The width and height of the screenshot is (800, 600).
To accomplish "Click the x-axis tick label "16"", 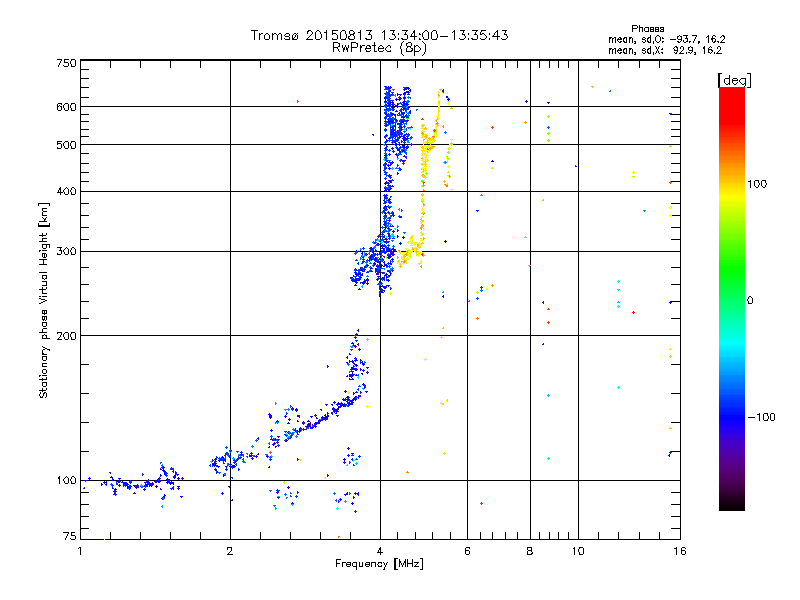I will (680, 551).
